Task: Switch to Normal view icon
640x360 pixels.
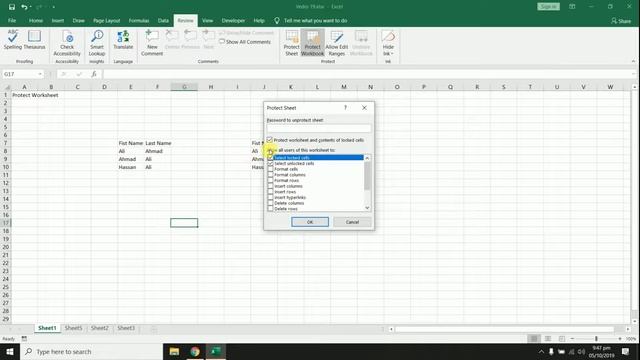Action: 534,339
